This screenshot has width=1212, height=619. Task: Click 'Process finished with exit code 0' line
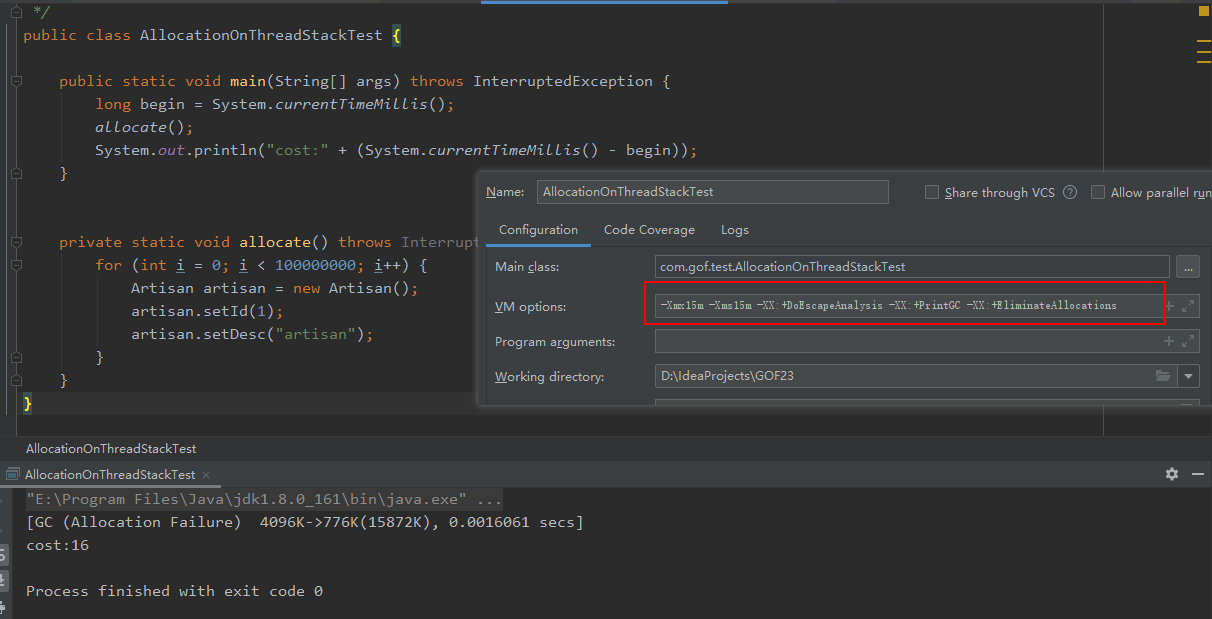(x=174, y=591)
